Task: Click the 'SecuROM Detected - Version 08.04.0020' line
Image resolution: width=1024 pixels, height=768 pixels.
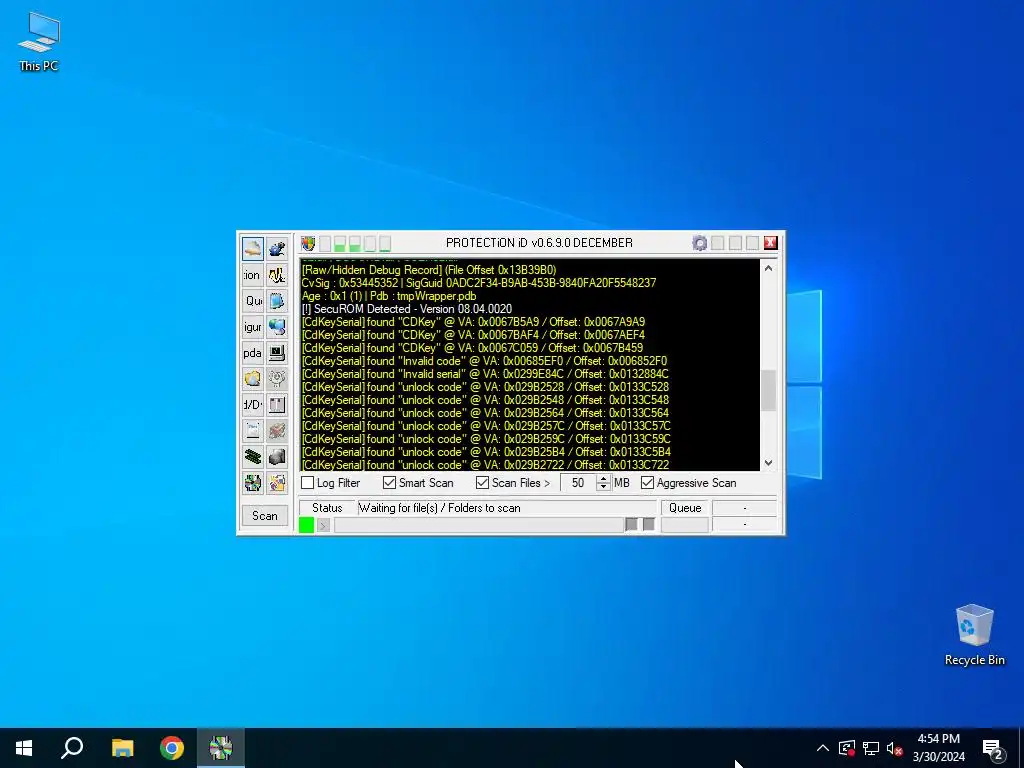Action: (x=406, y=309)
